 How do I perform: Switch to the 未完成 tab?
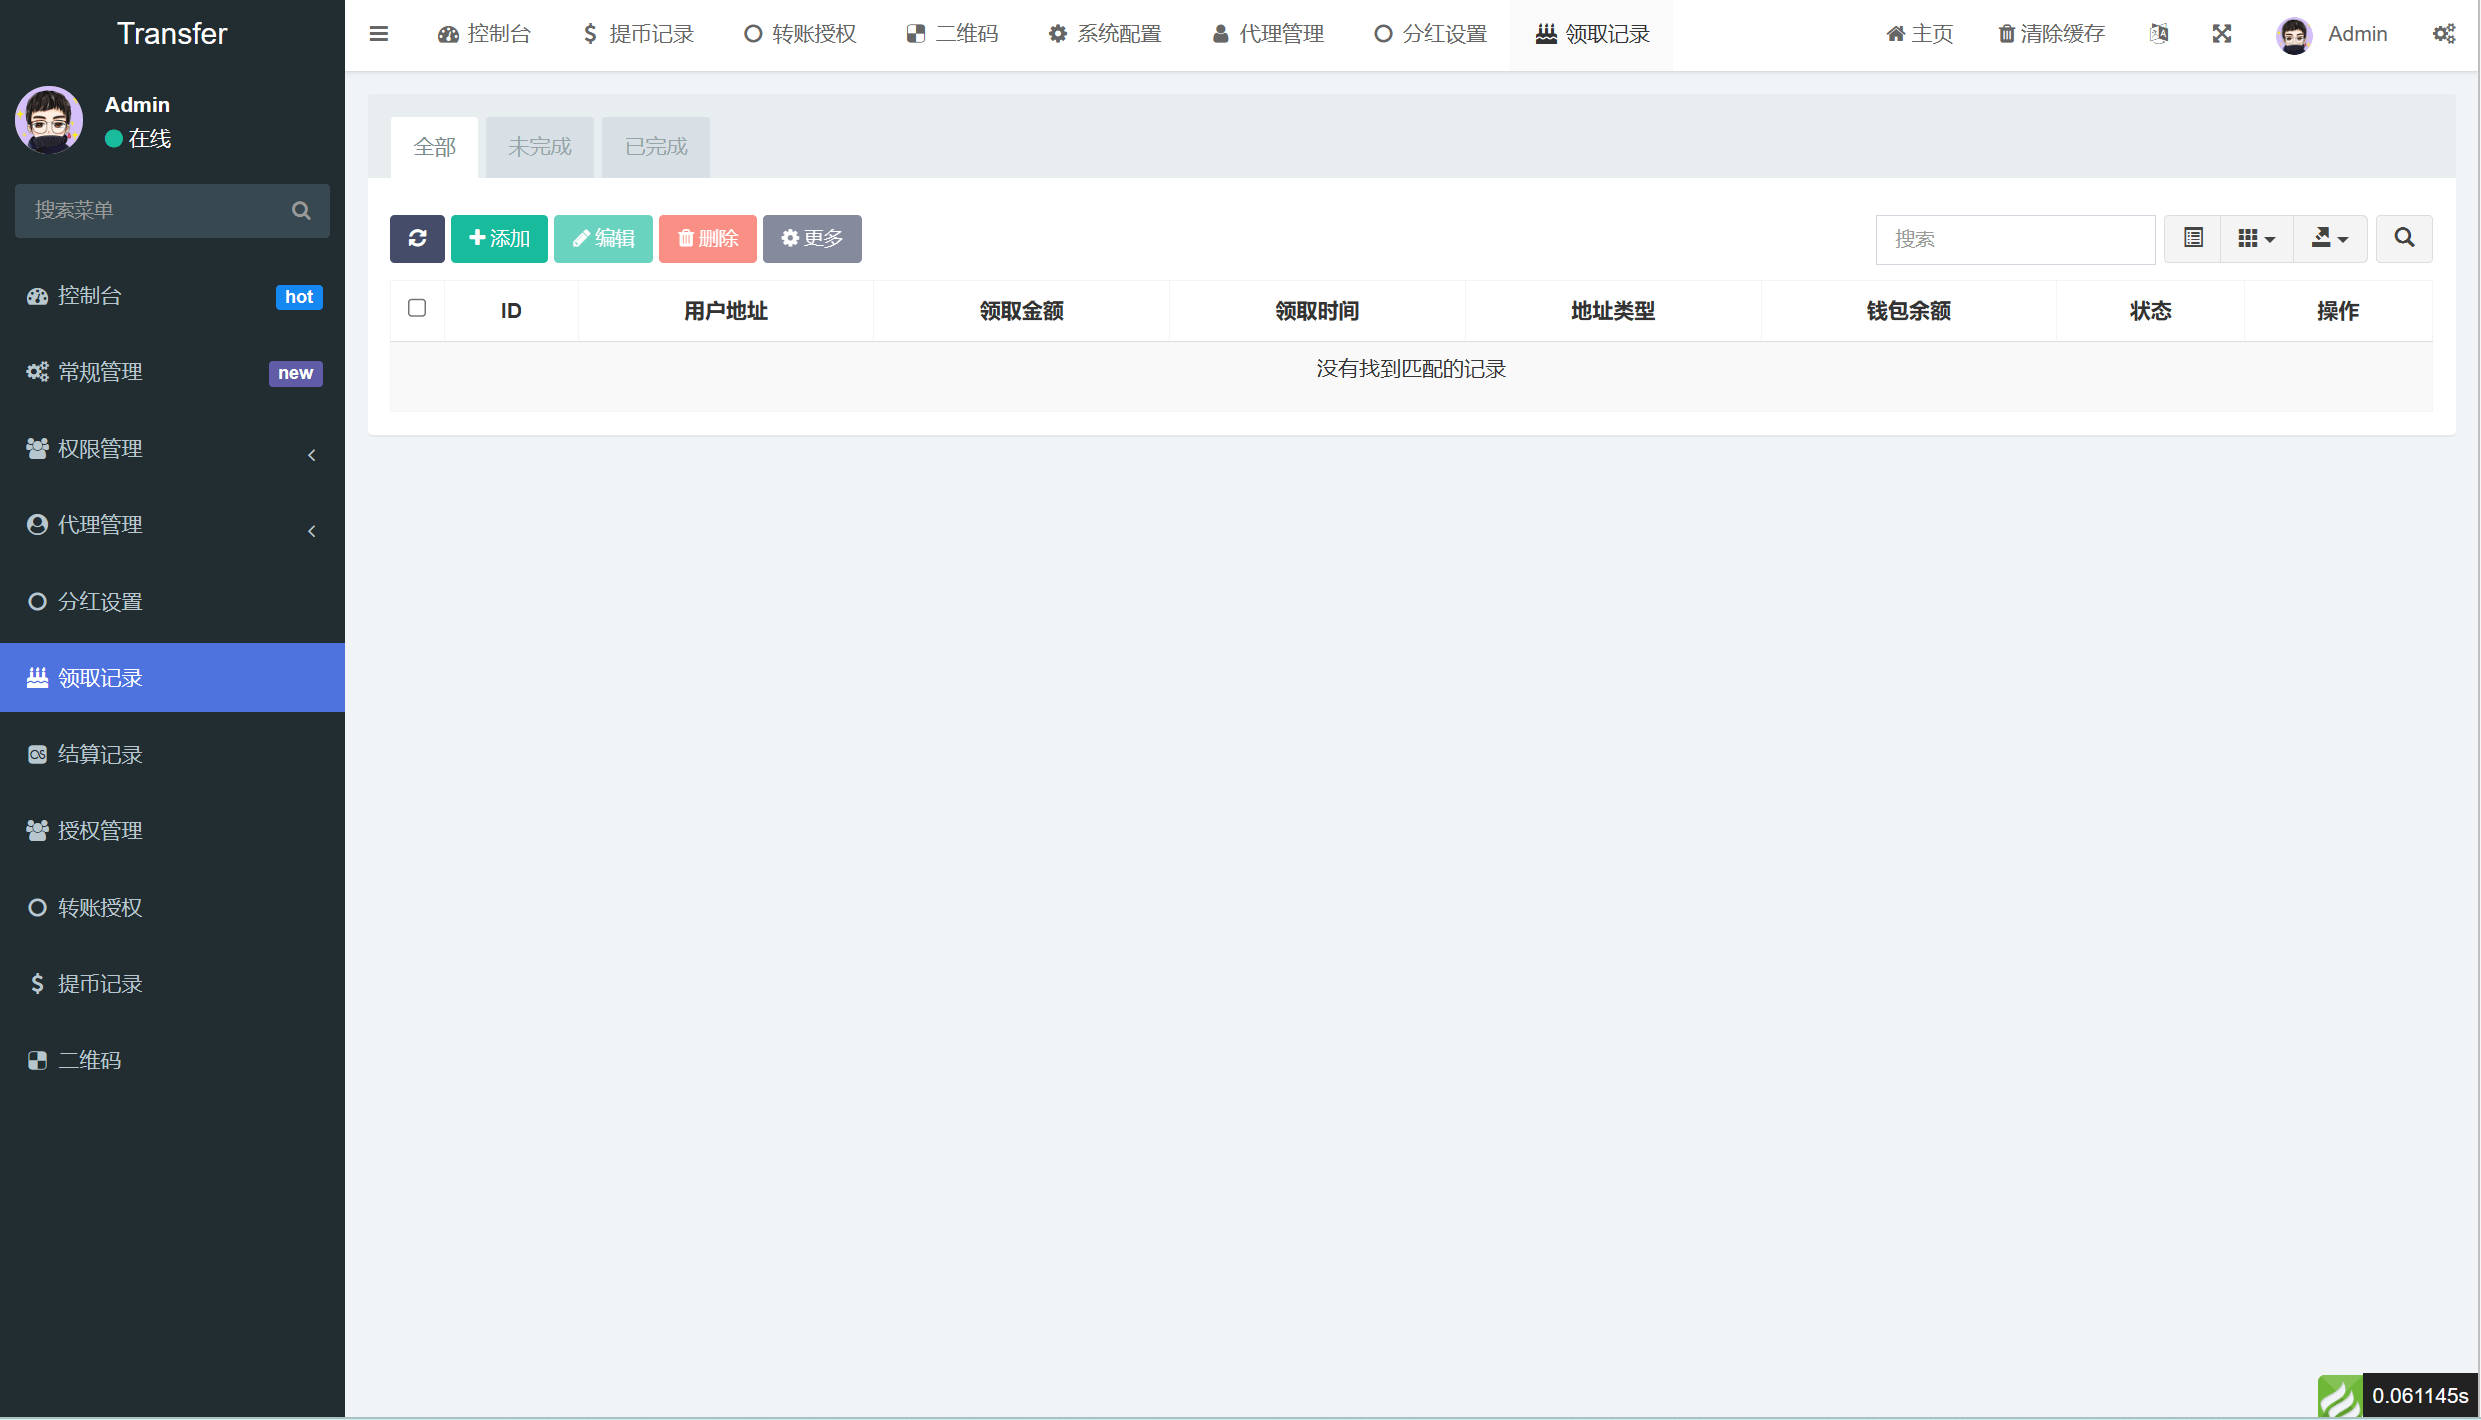click(x=540, y=147)
